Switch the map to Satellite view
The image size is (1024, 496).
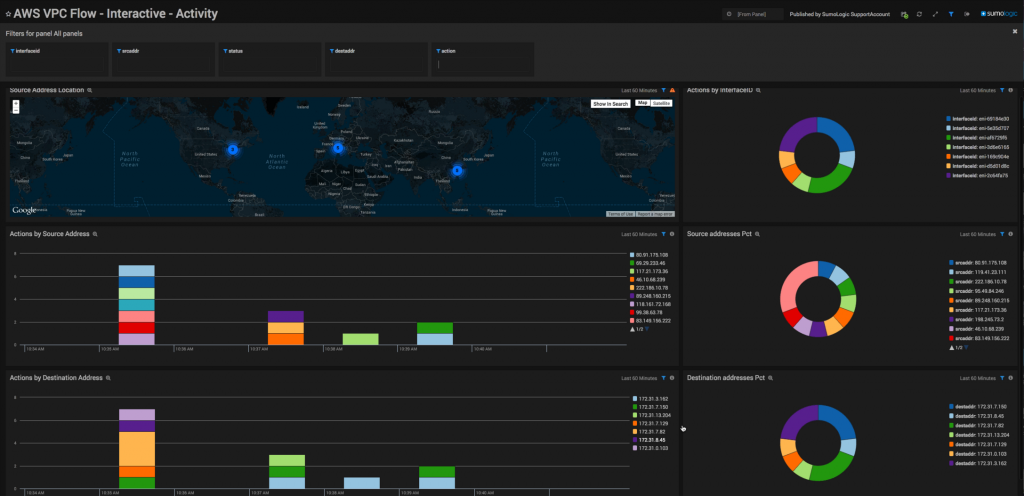pos(661,103)
